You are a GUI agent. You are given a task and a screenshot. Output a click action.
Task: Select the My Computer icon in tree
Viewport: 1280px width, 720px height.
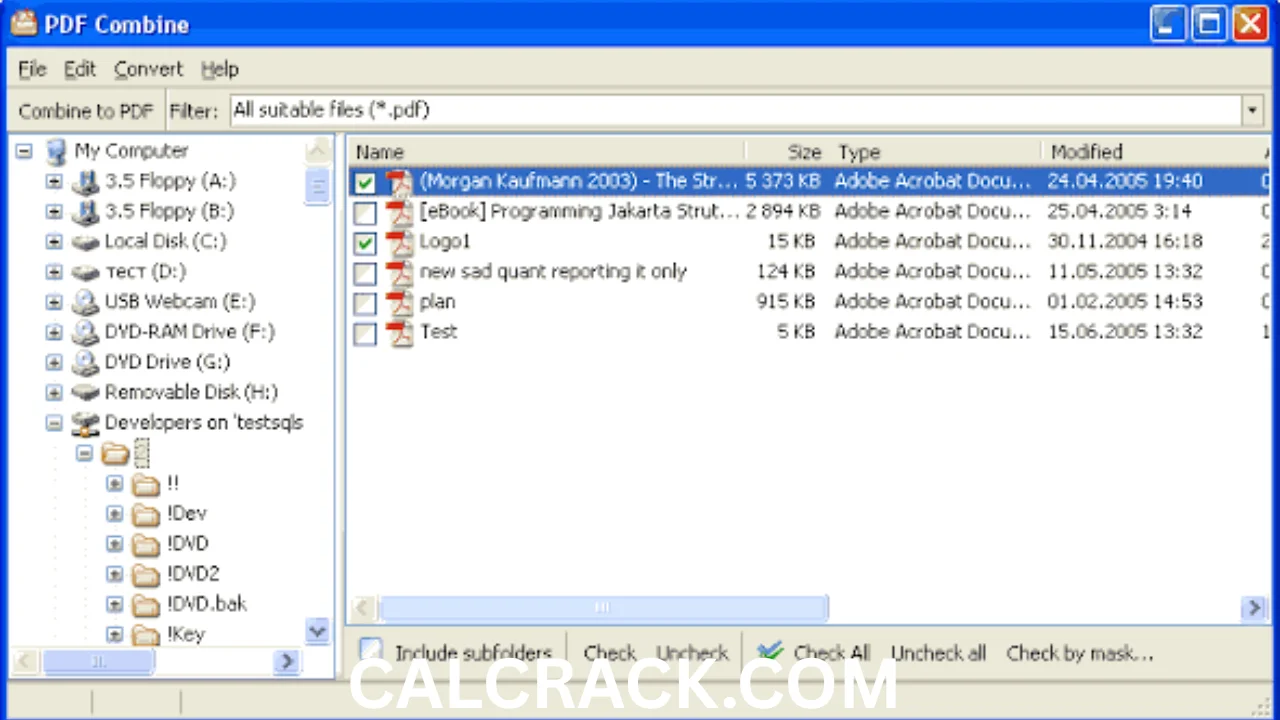coord(56,152)
